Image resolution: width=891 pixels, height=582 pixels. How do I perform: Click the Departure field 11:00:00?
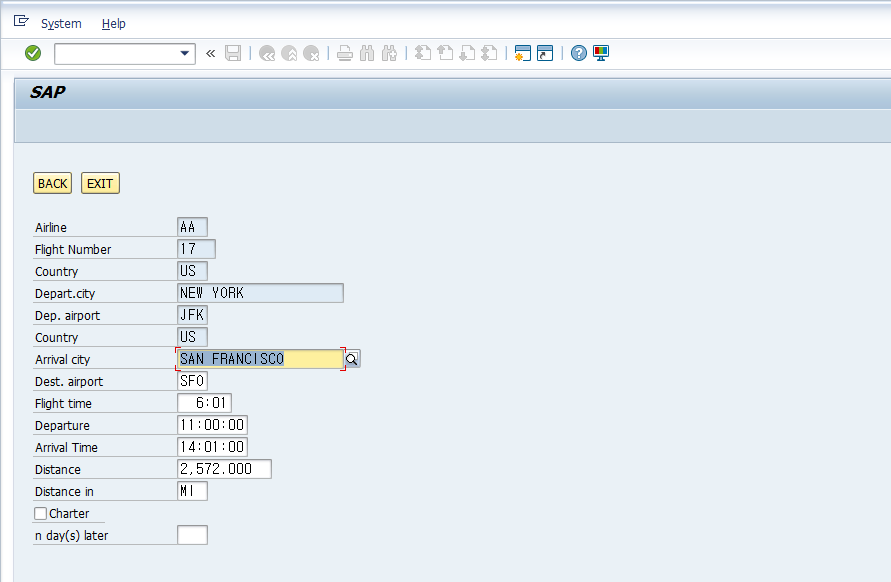(212, 425)
